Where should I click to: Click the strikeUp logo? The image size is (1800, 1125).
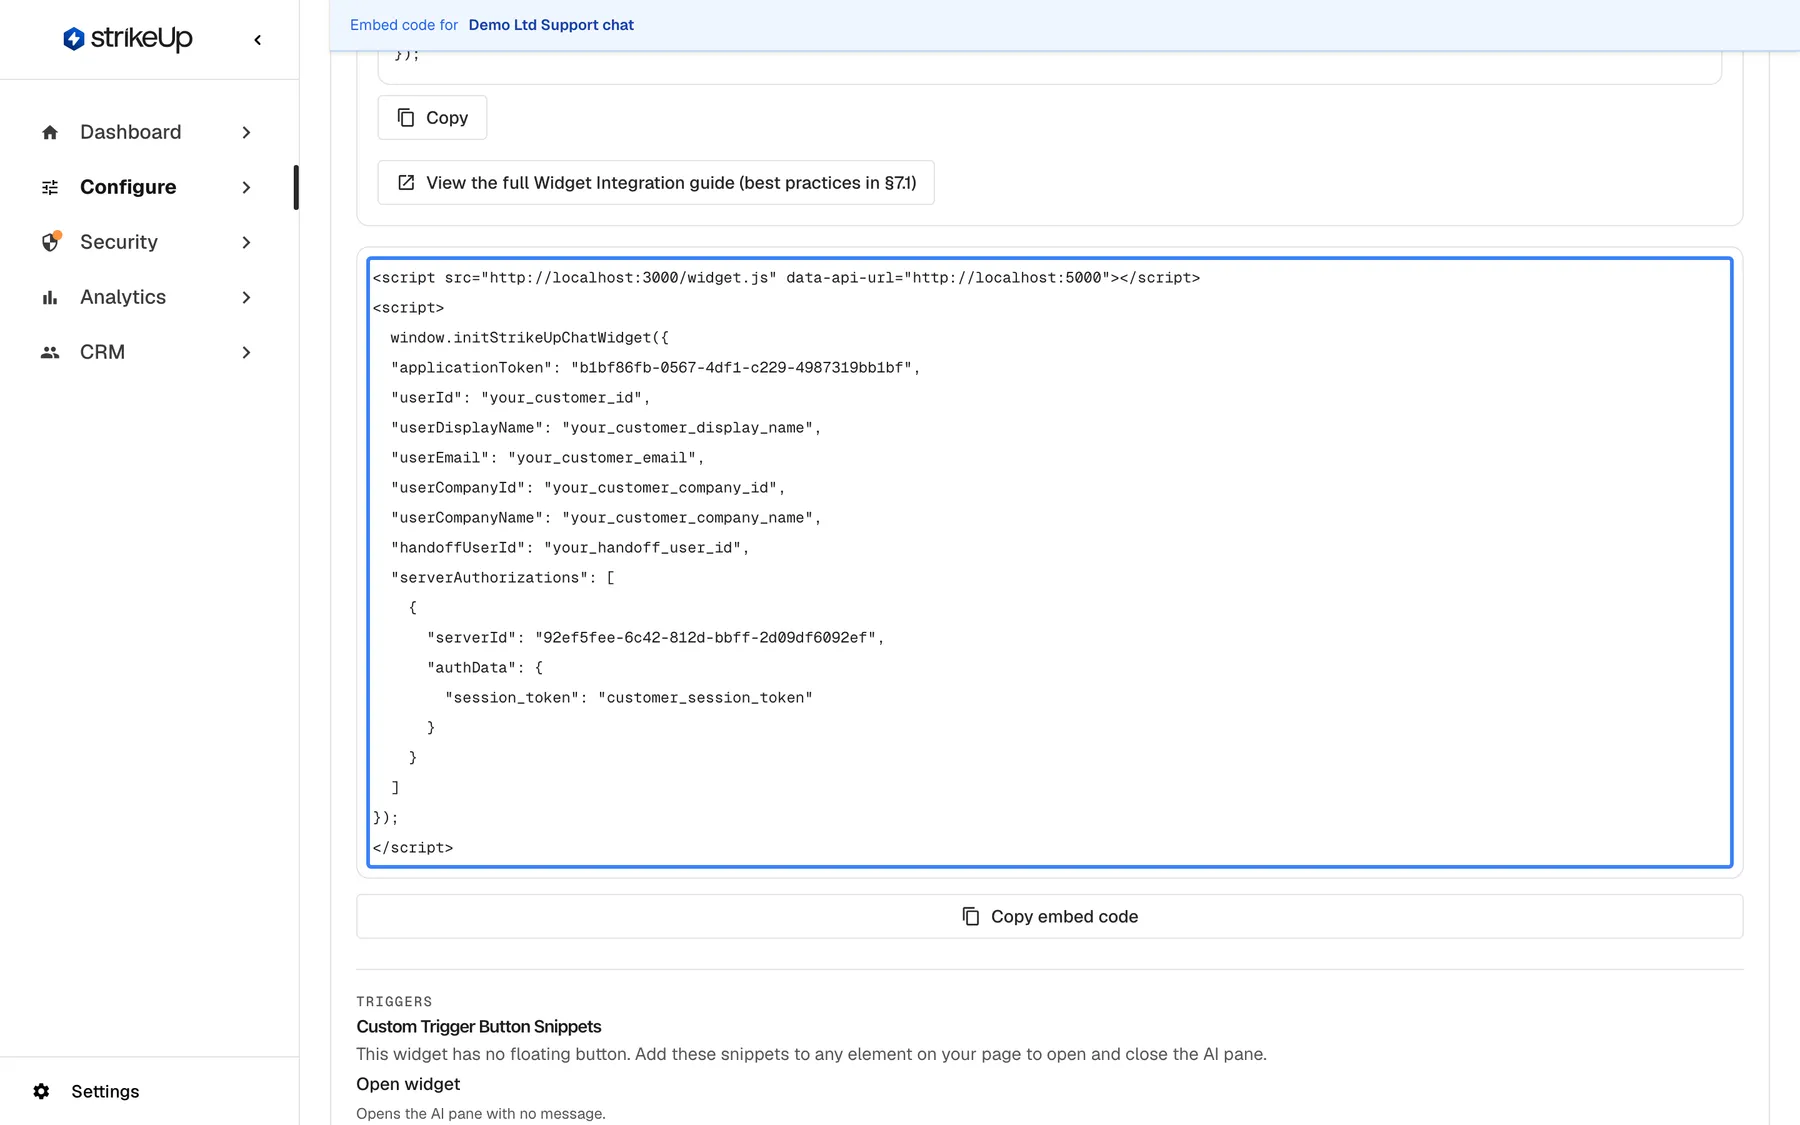[127, 39]
